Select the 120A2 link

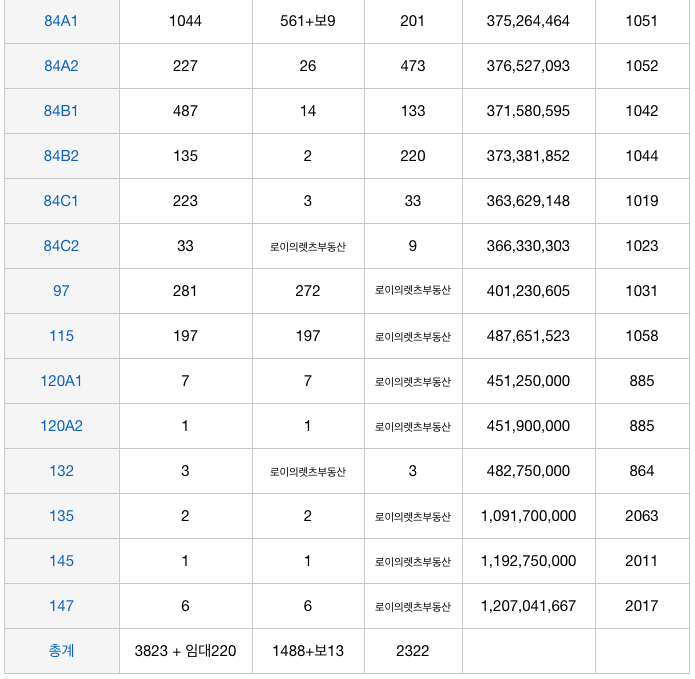pyautogui.click(x=61, y=426)
